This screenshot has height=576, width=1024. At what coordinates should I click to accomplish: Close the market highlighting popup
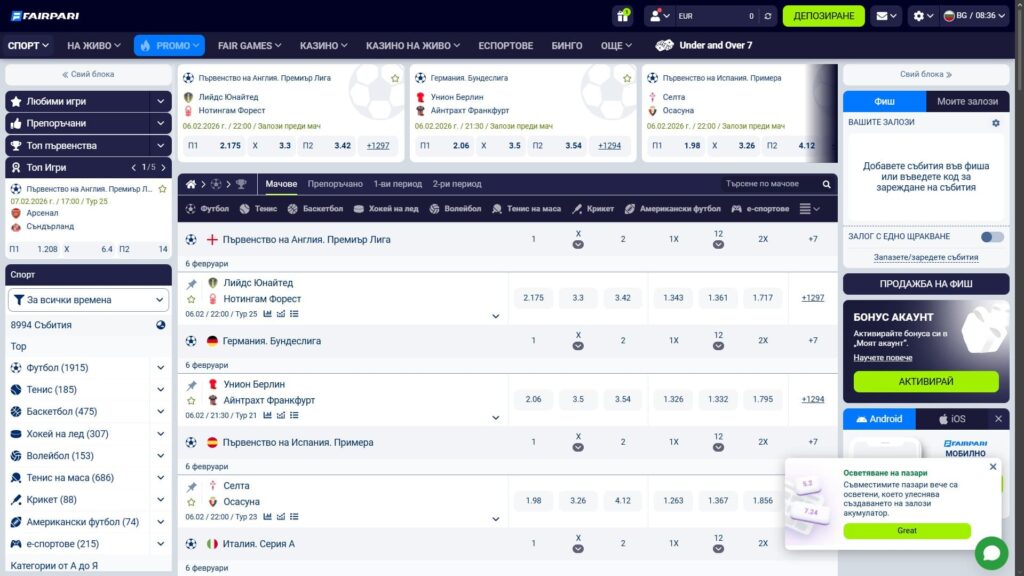coord(992,467)
